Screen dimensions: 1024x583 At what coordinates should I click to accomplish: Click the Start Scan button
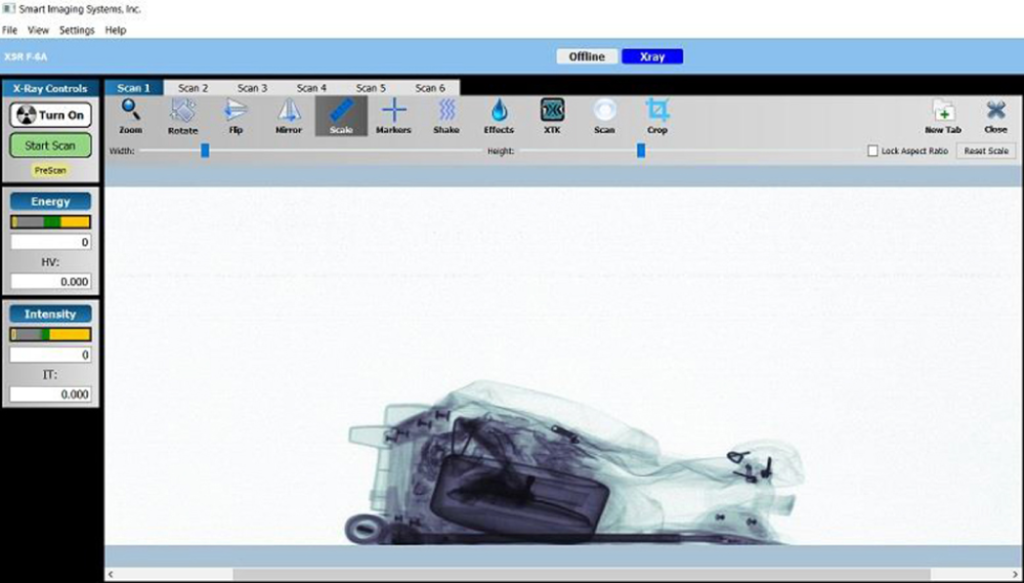coord(49,145)
